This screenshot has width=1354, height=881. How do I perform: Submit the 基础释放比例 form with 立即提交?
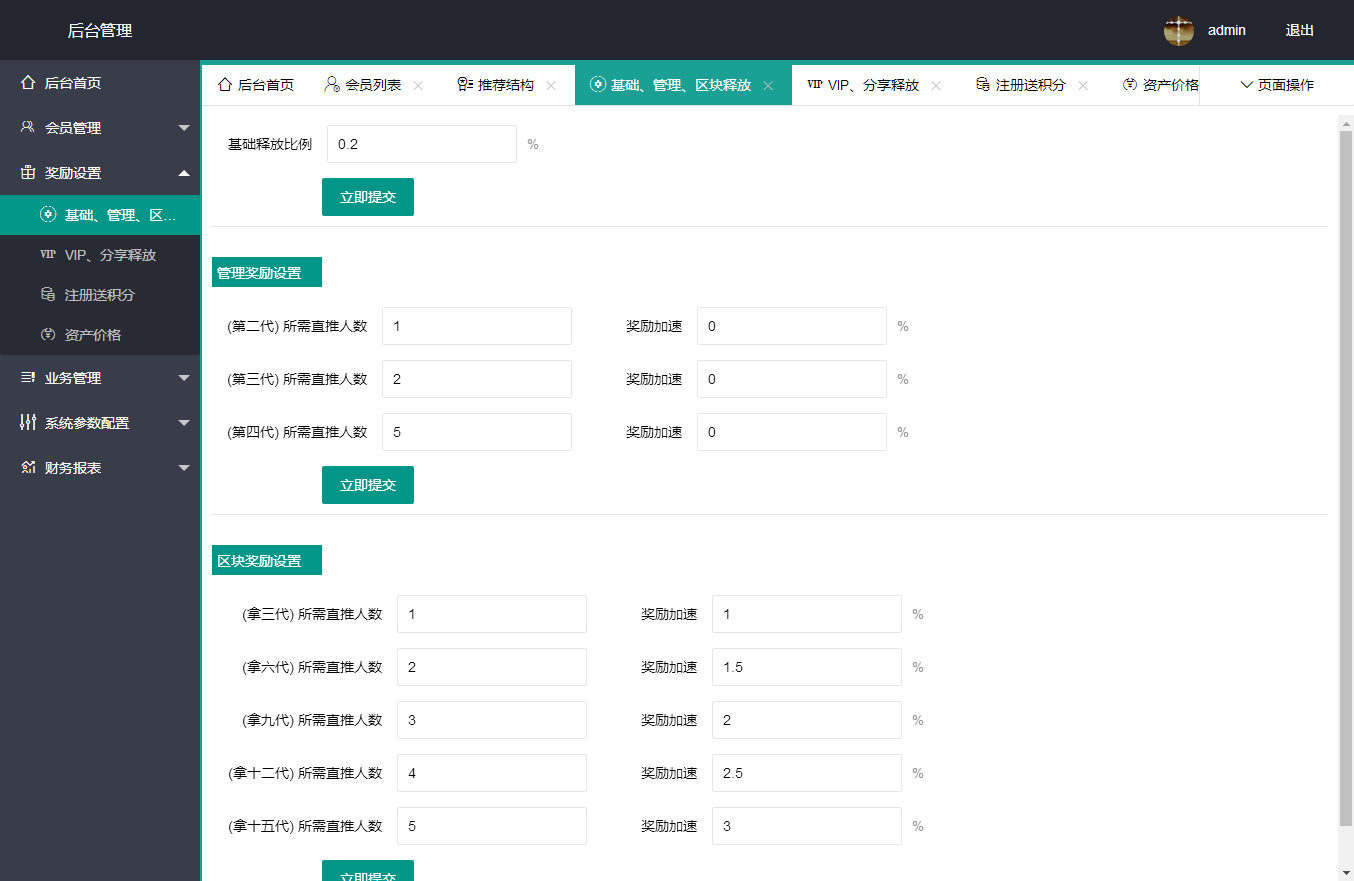click(367, 197)
